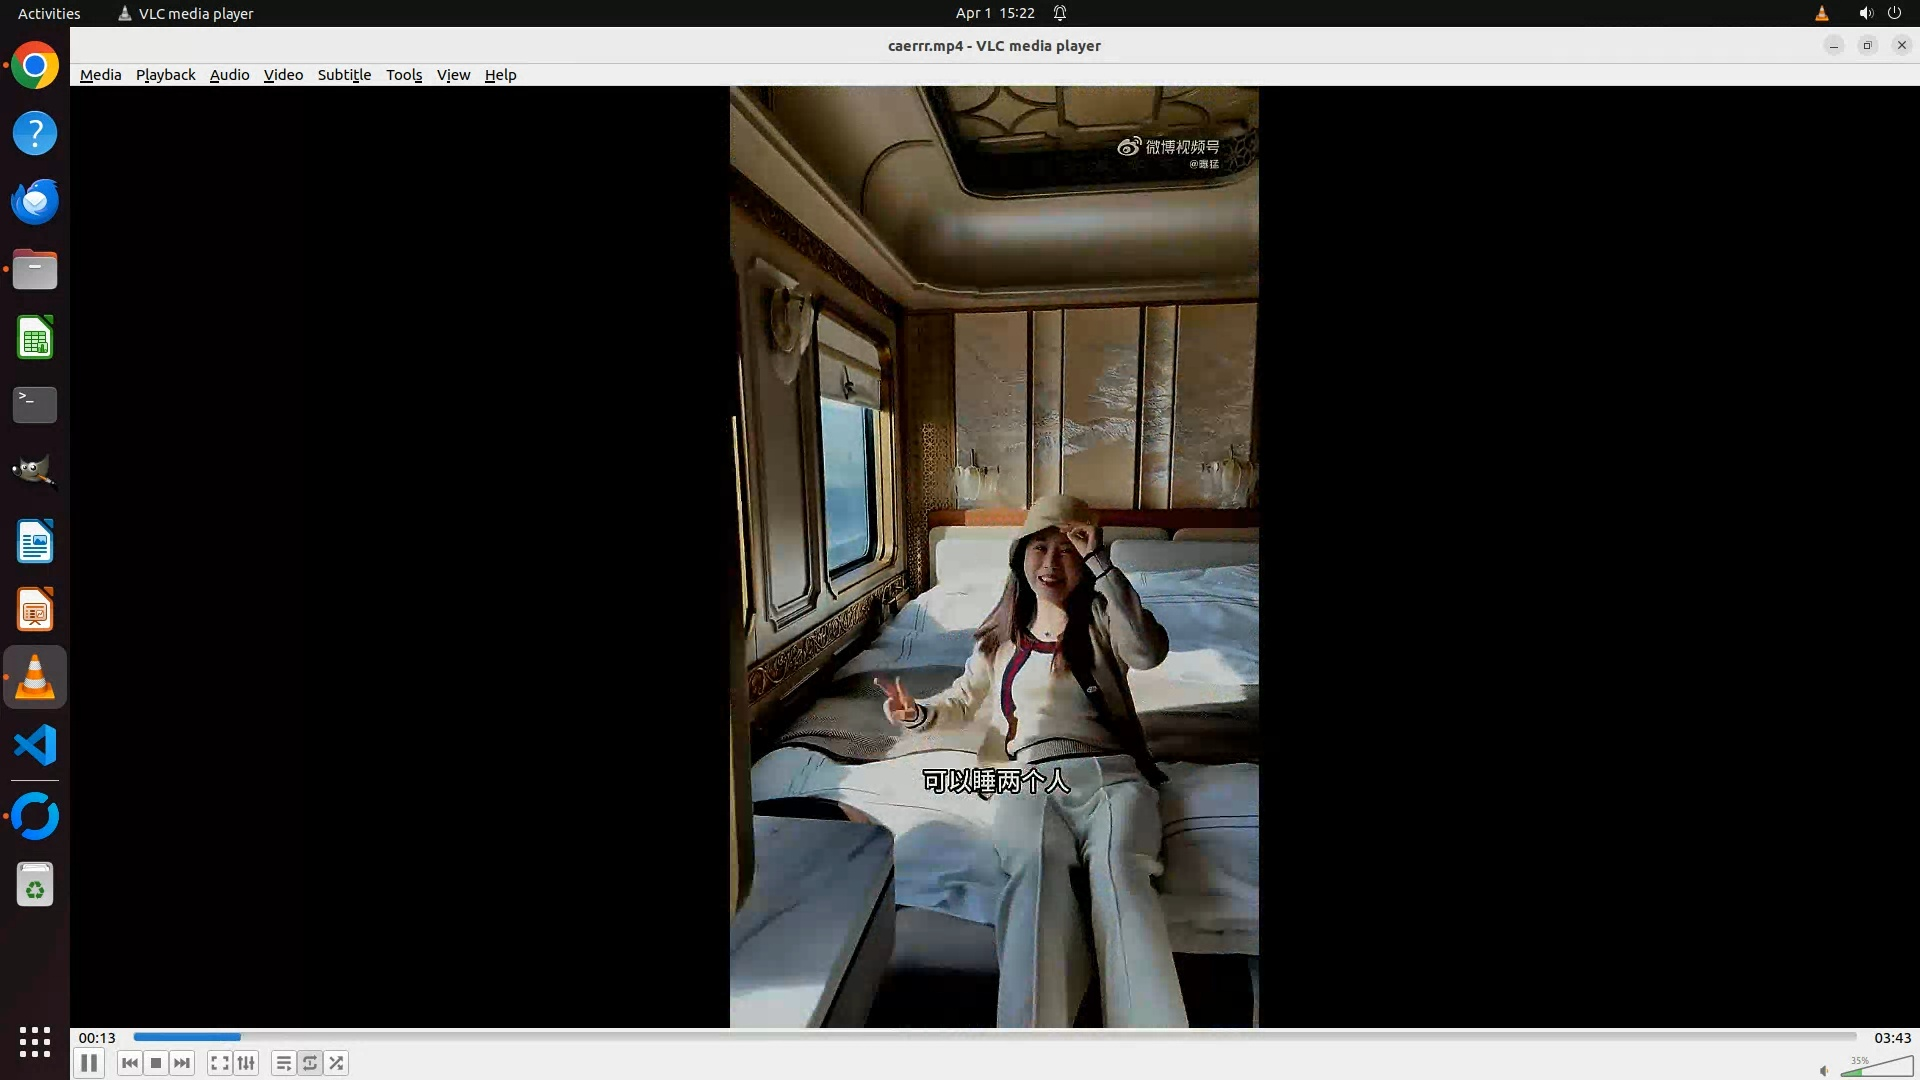Open the Media menu
The width and height of the screenshot is (1920, 1080).
coord(100,75)
